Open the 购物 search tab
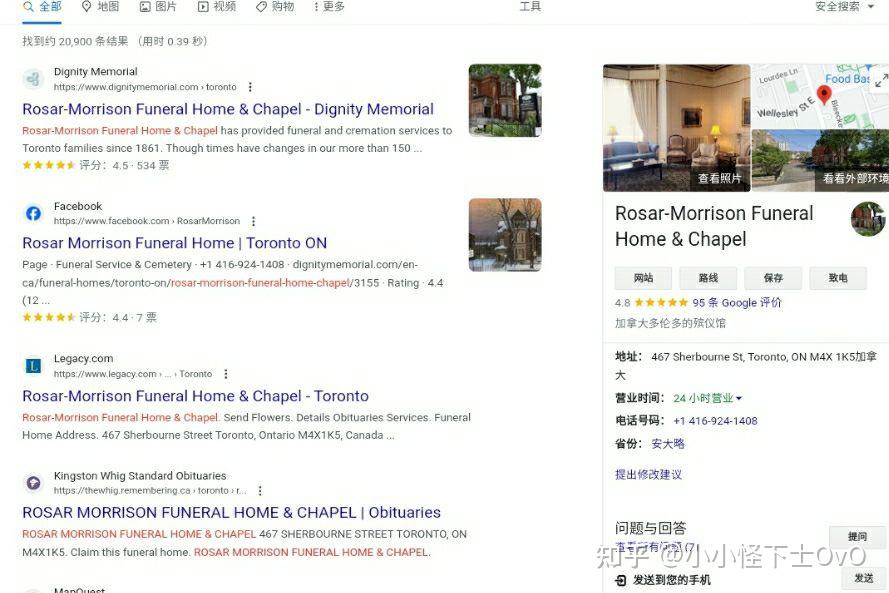 pyautogui.click(x=275, y=7)
